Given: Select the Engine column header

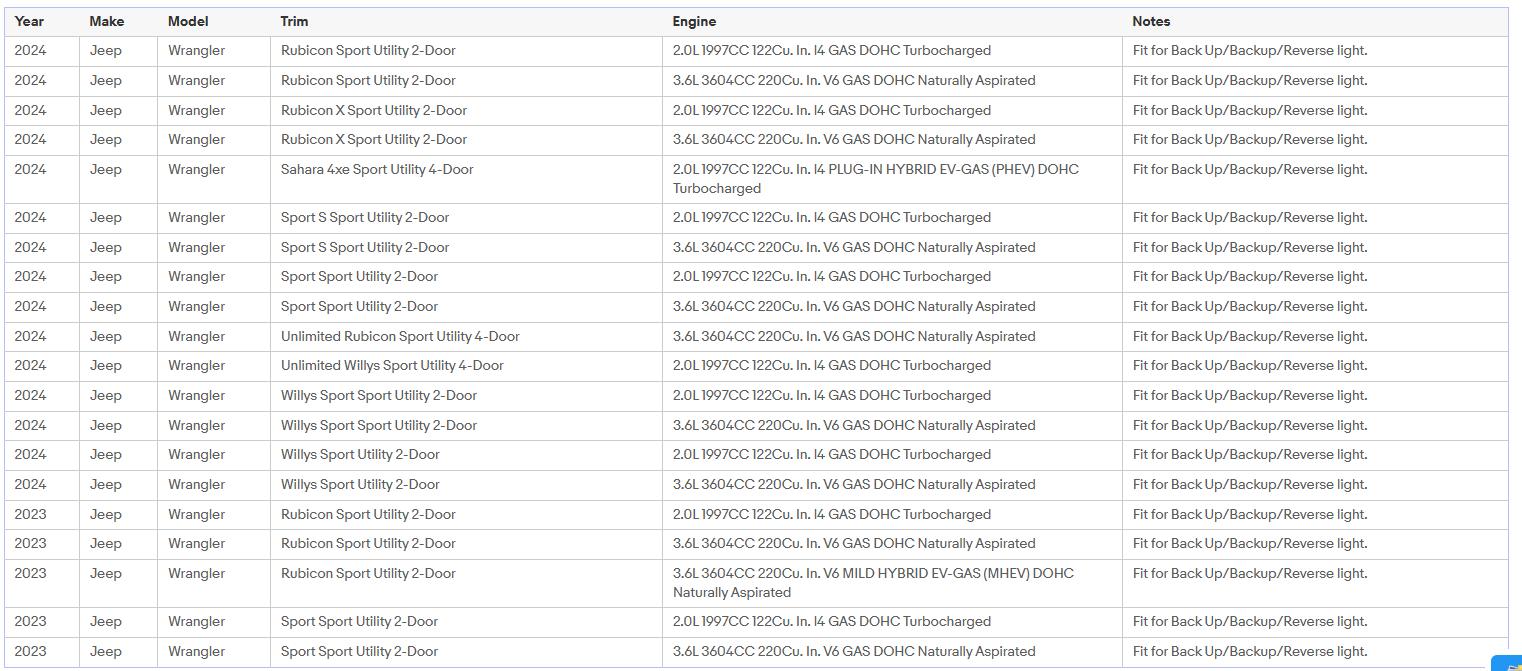Looking at the screenshot, I should 694,21.
